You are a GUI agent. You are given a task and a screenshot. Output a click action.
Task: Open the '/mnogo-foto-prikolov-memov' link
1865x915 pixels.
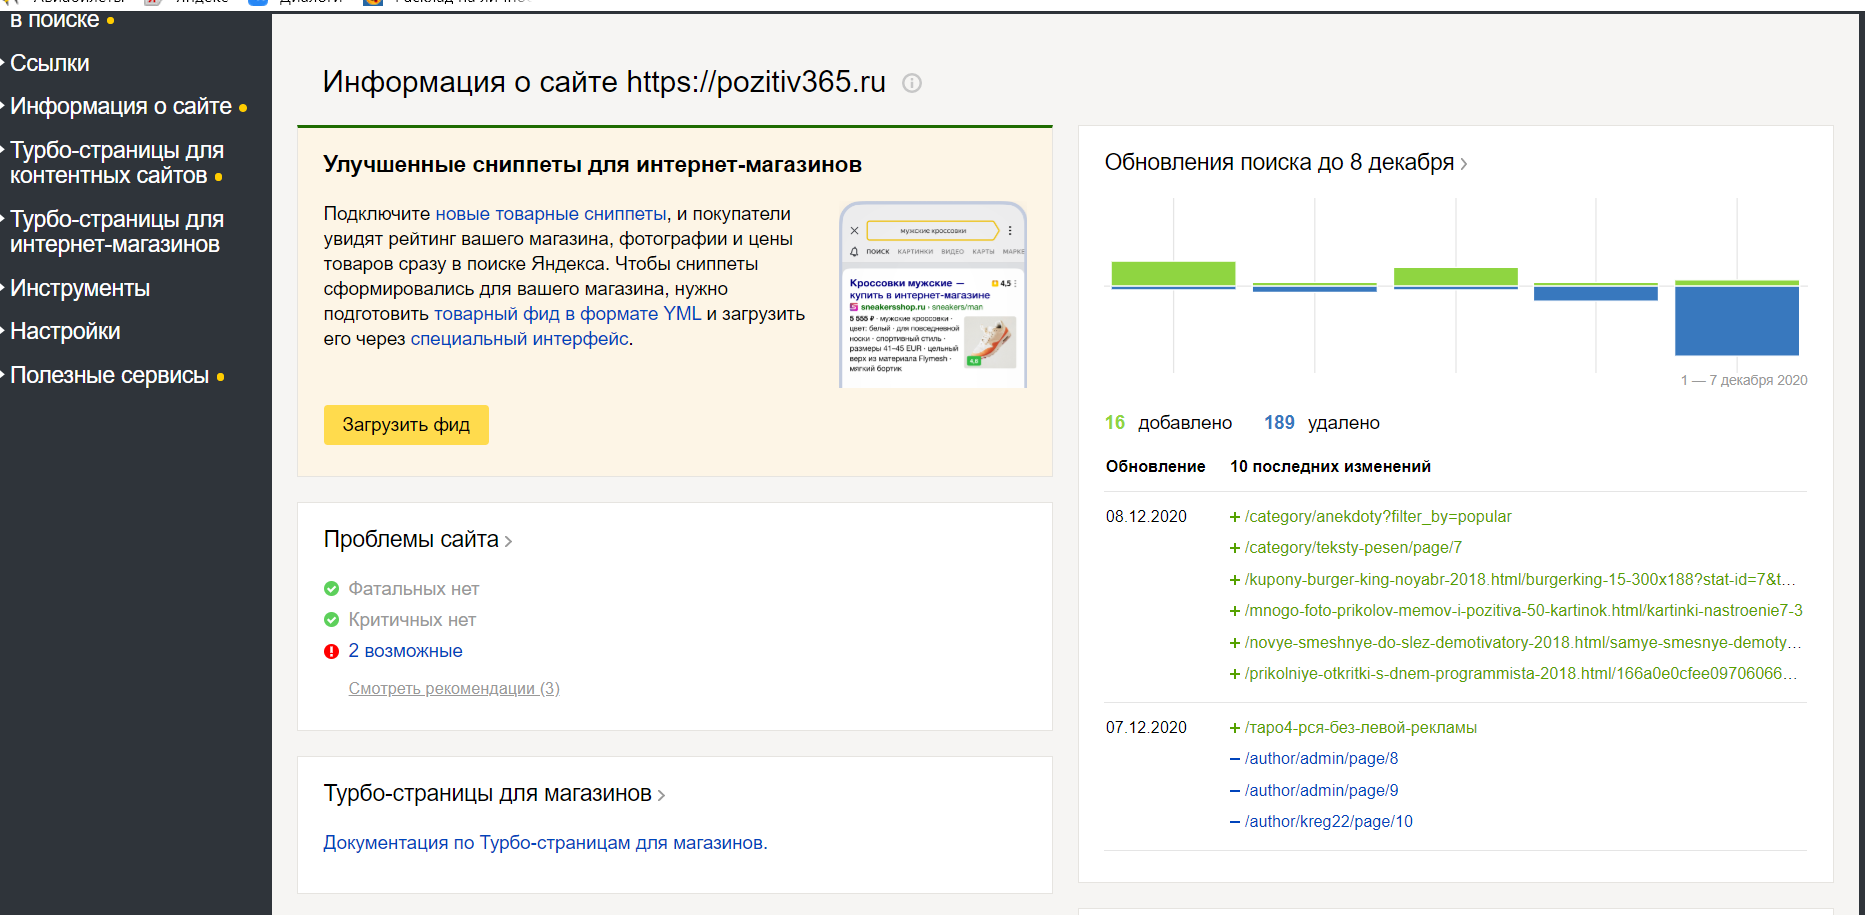(1524, 611)
